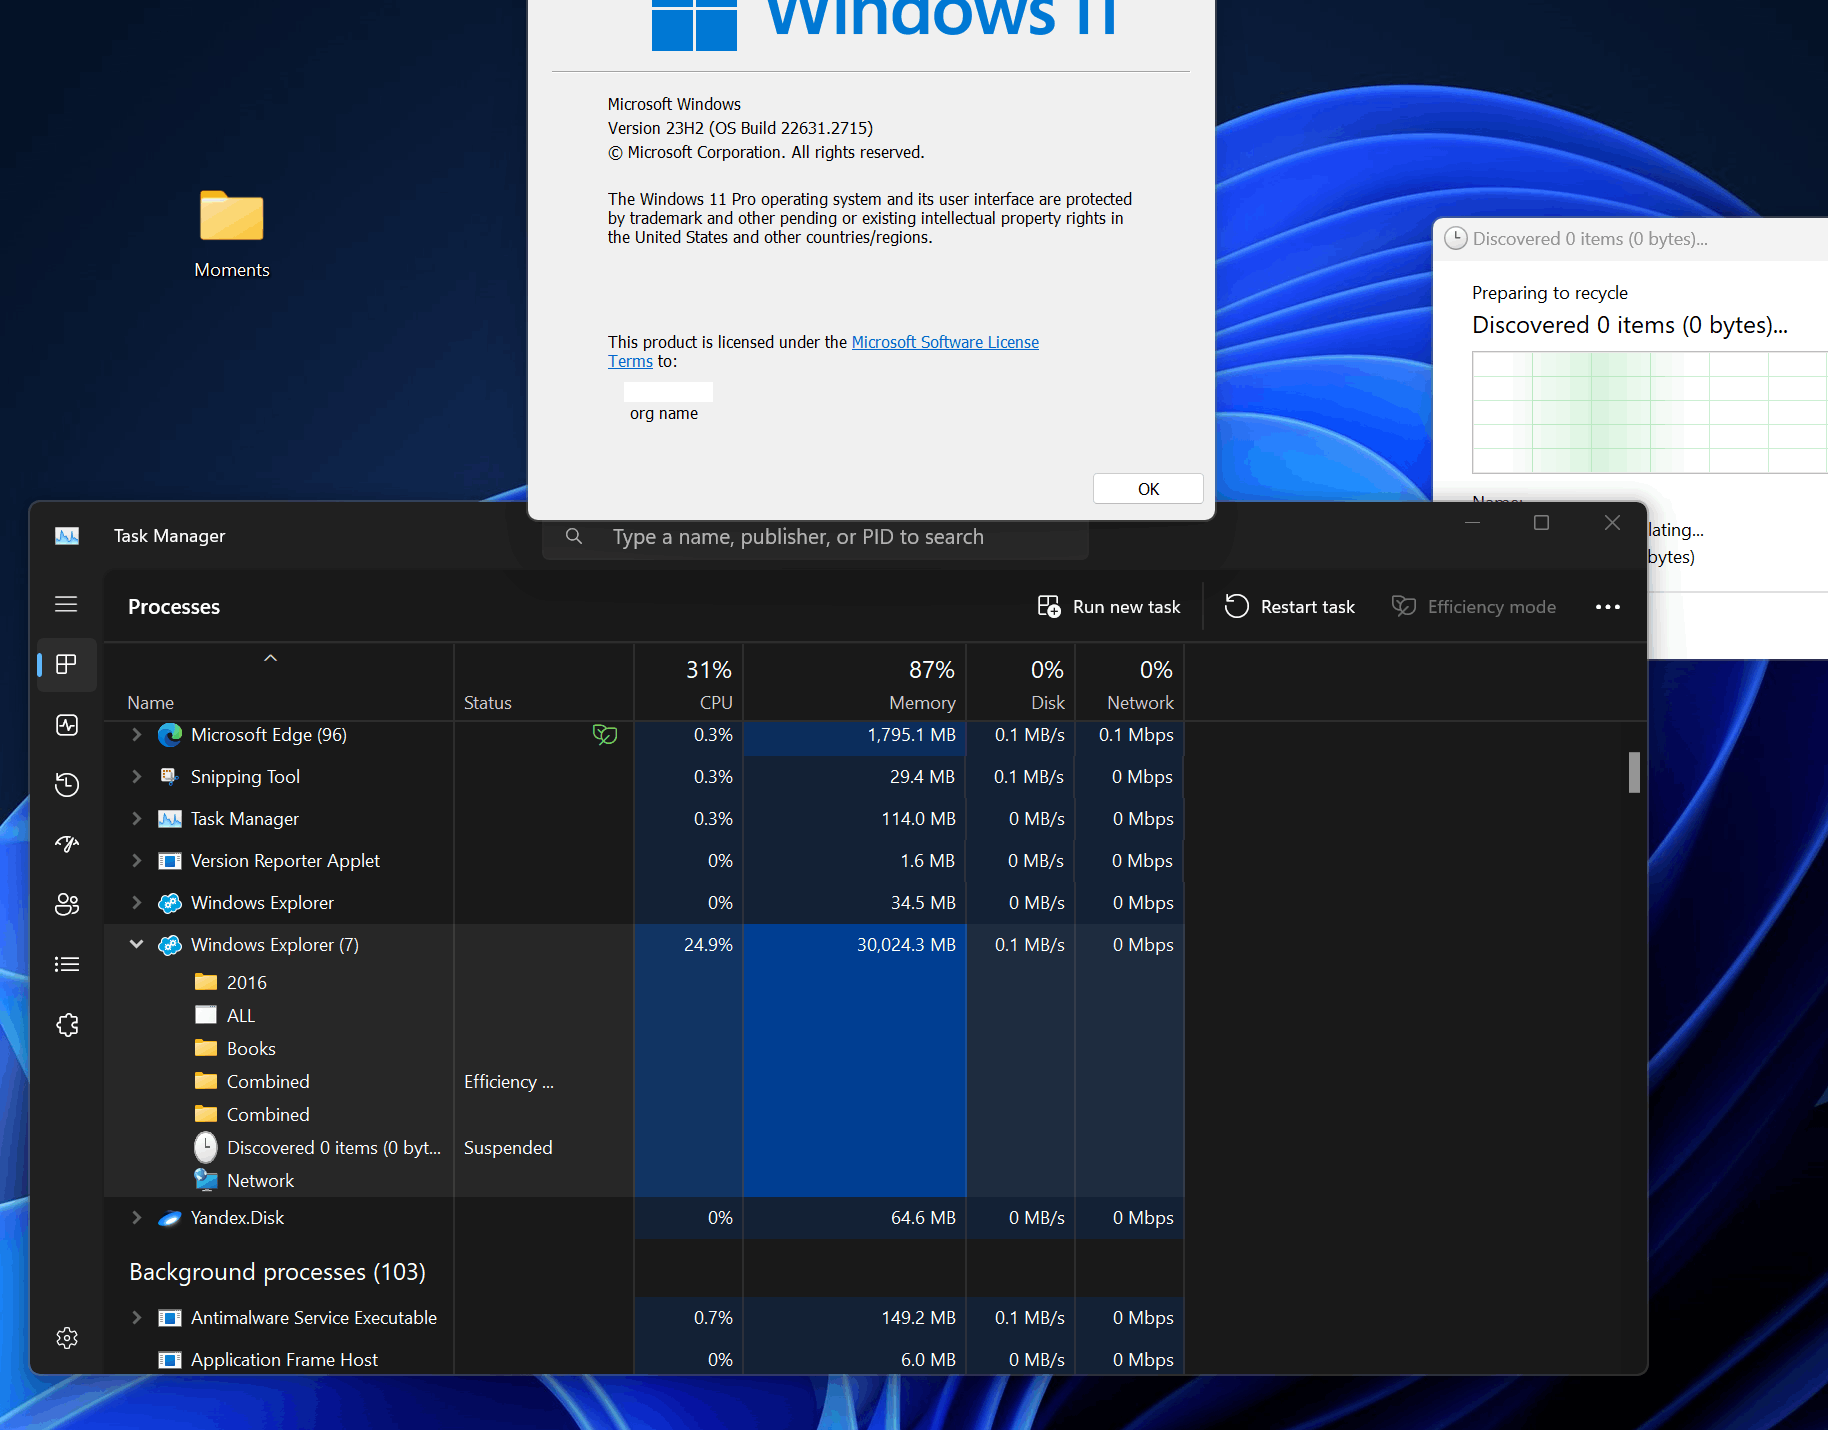The height and width of the screenshot is (1430, 1828).
Task: Expand the Version Reporter Applet row
Action: pyautogui.click(x=137, y=861)
